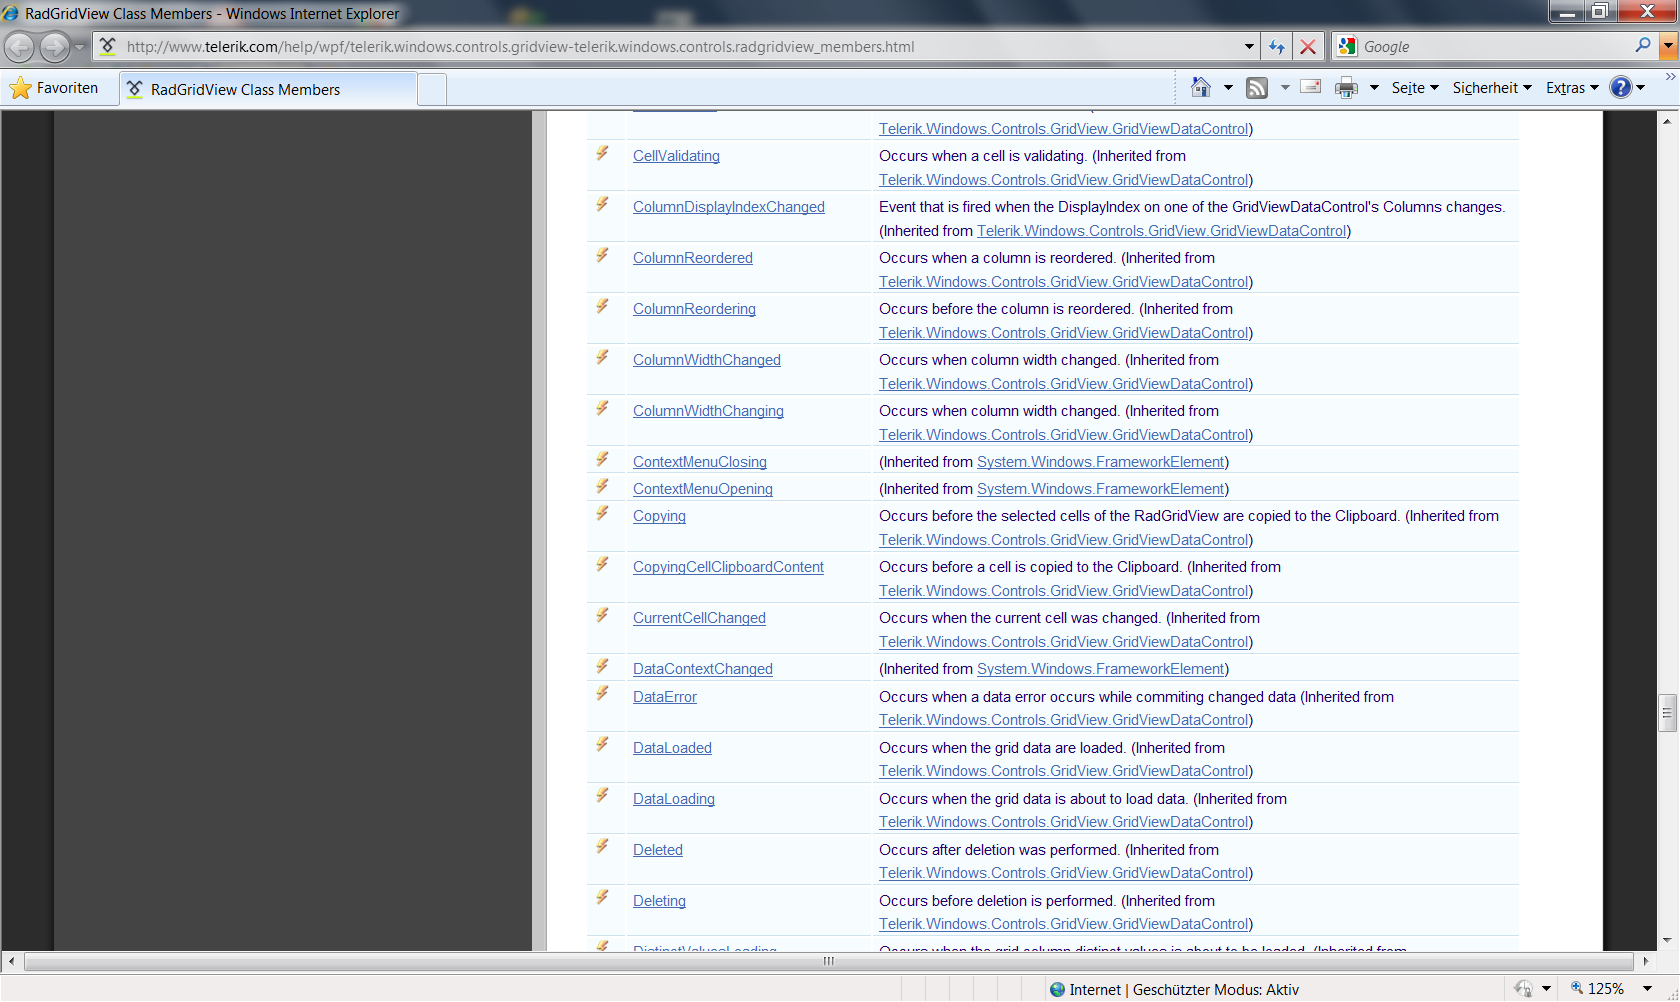Open the Favoriten favorites panel
This screenshot has width=1680, height=1002.
click(55, 88)
